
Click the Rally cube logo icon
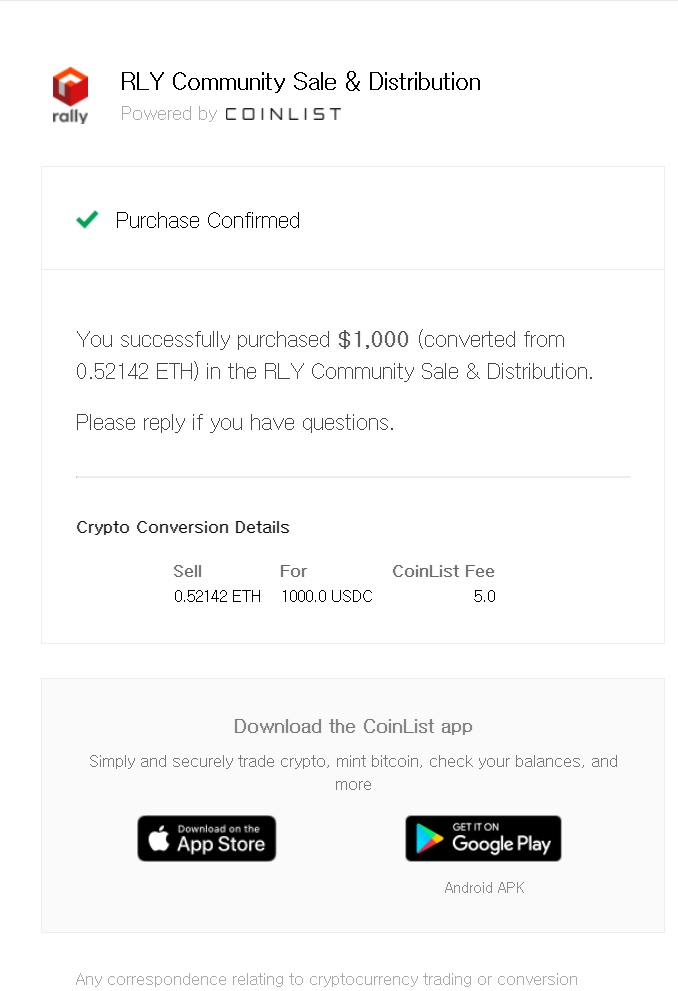pyautogui.click(x=70, y=86)
